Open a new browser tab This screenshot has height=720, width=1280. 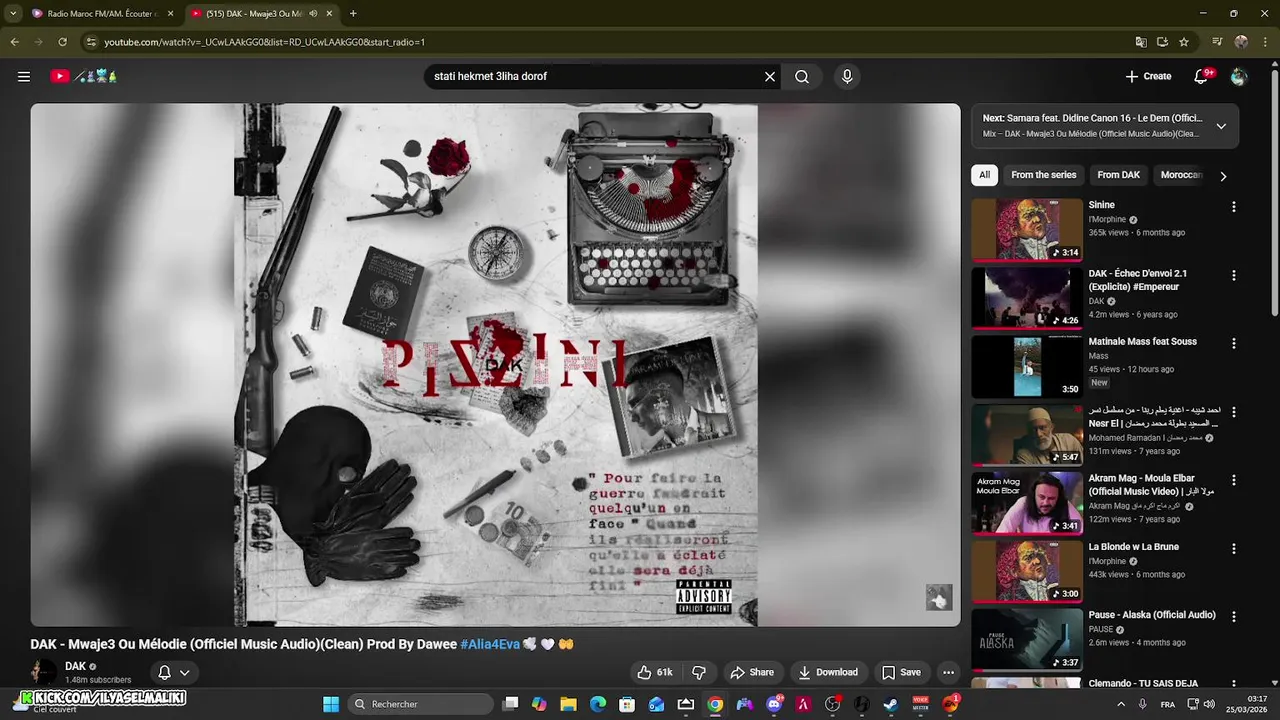(x=353, y=14)
